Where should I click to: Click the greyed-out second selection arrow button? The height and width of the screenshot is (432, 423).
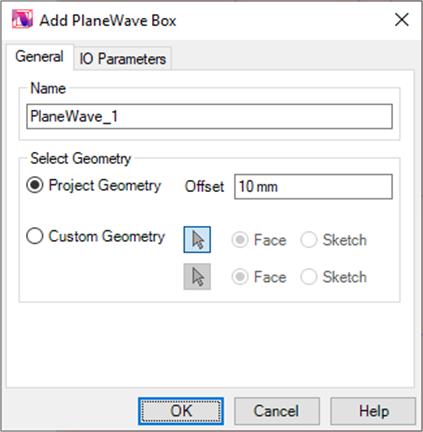[197, 277]
